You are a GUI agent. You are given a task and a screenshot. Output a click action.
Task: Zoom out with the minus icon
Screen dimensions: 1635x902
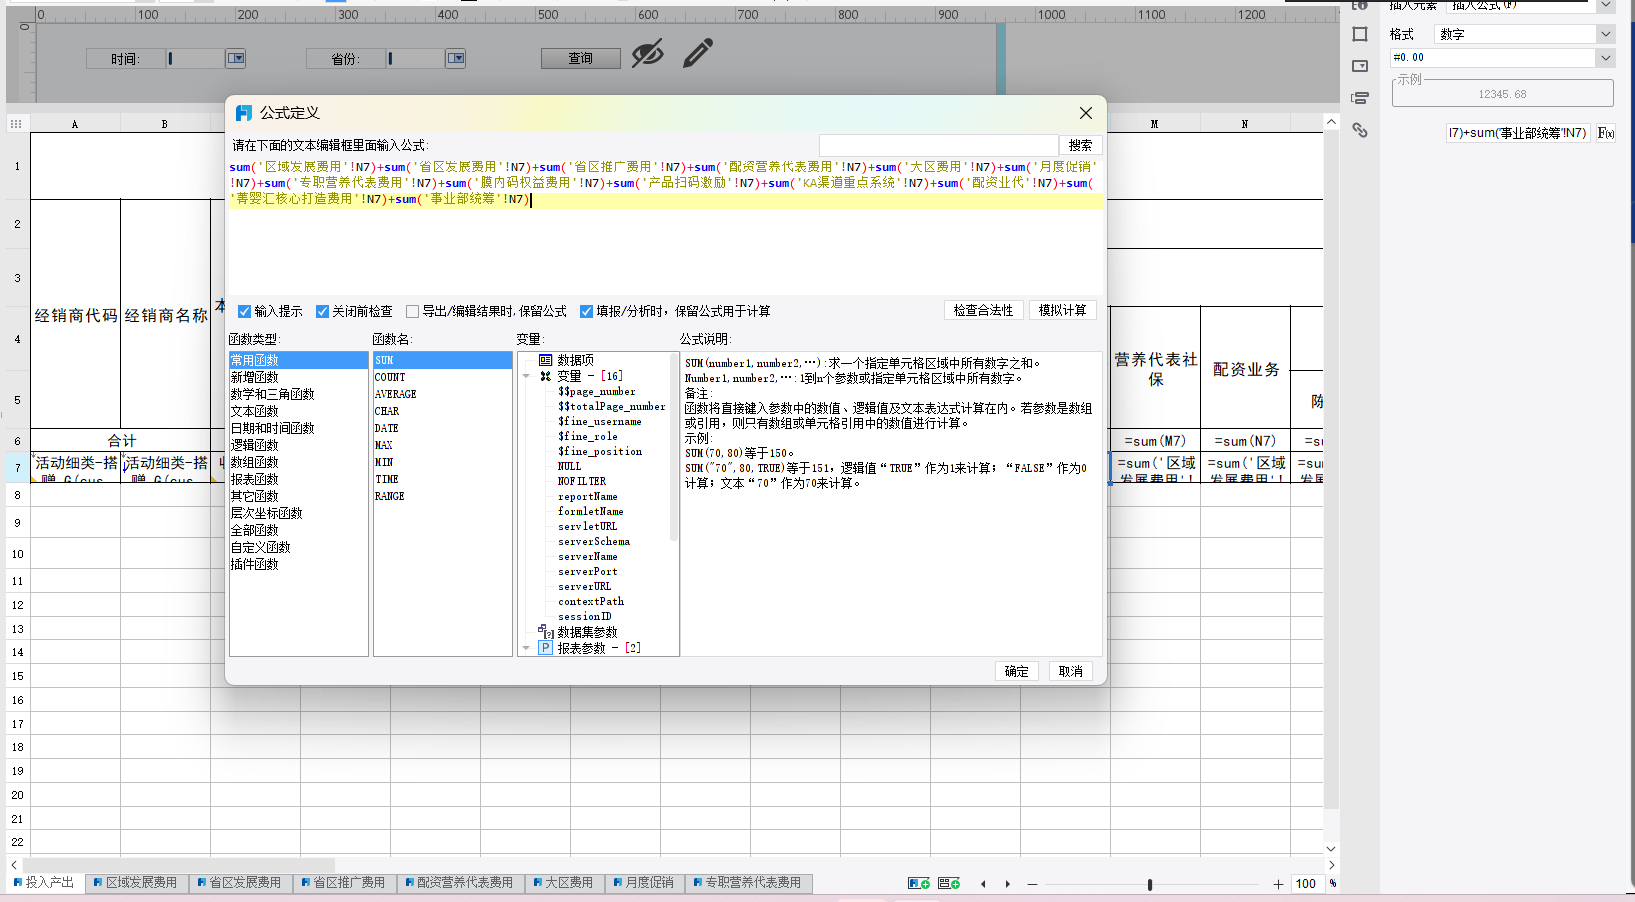click(x=1032, y=884)
